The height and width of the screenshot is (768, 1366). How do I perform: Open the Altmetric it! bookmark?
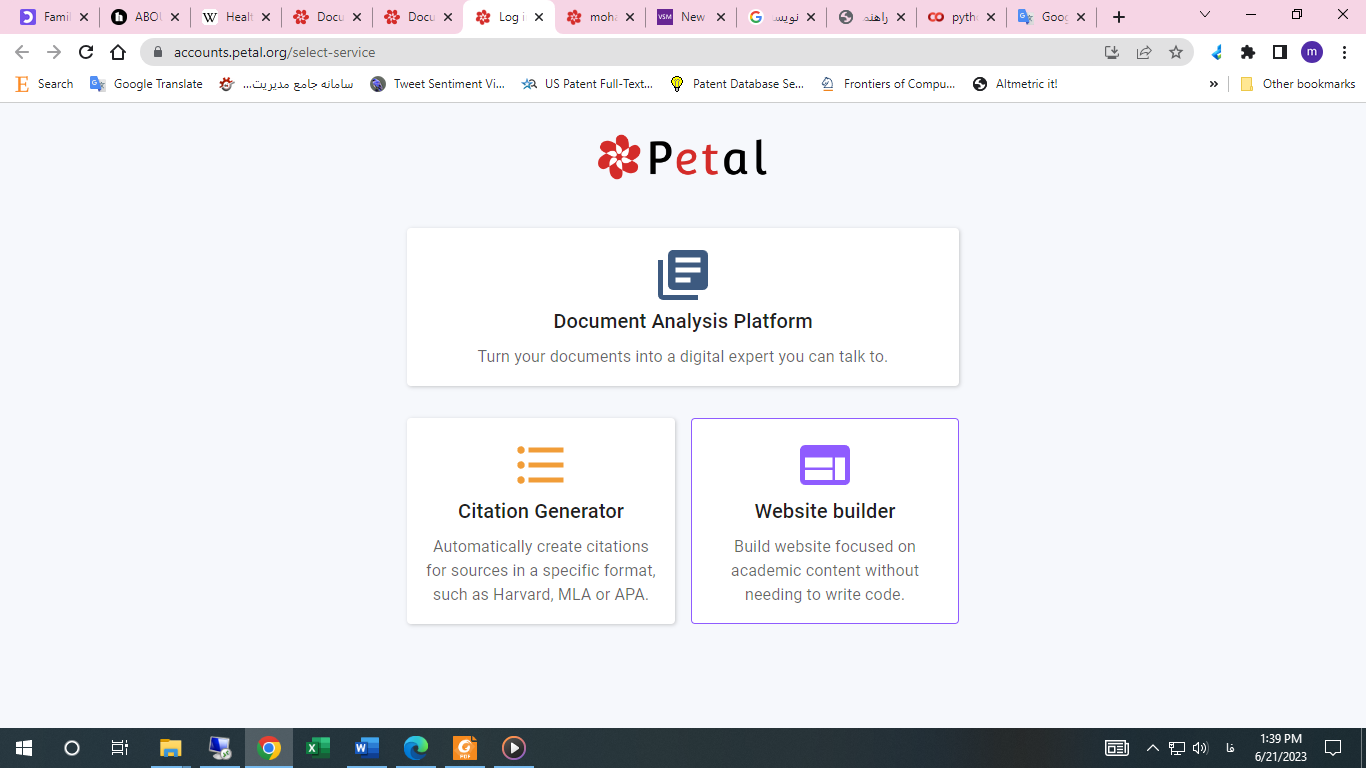[x=1015, y=84]
